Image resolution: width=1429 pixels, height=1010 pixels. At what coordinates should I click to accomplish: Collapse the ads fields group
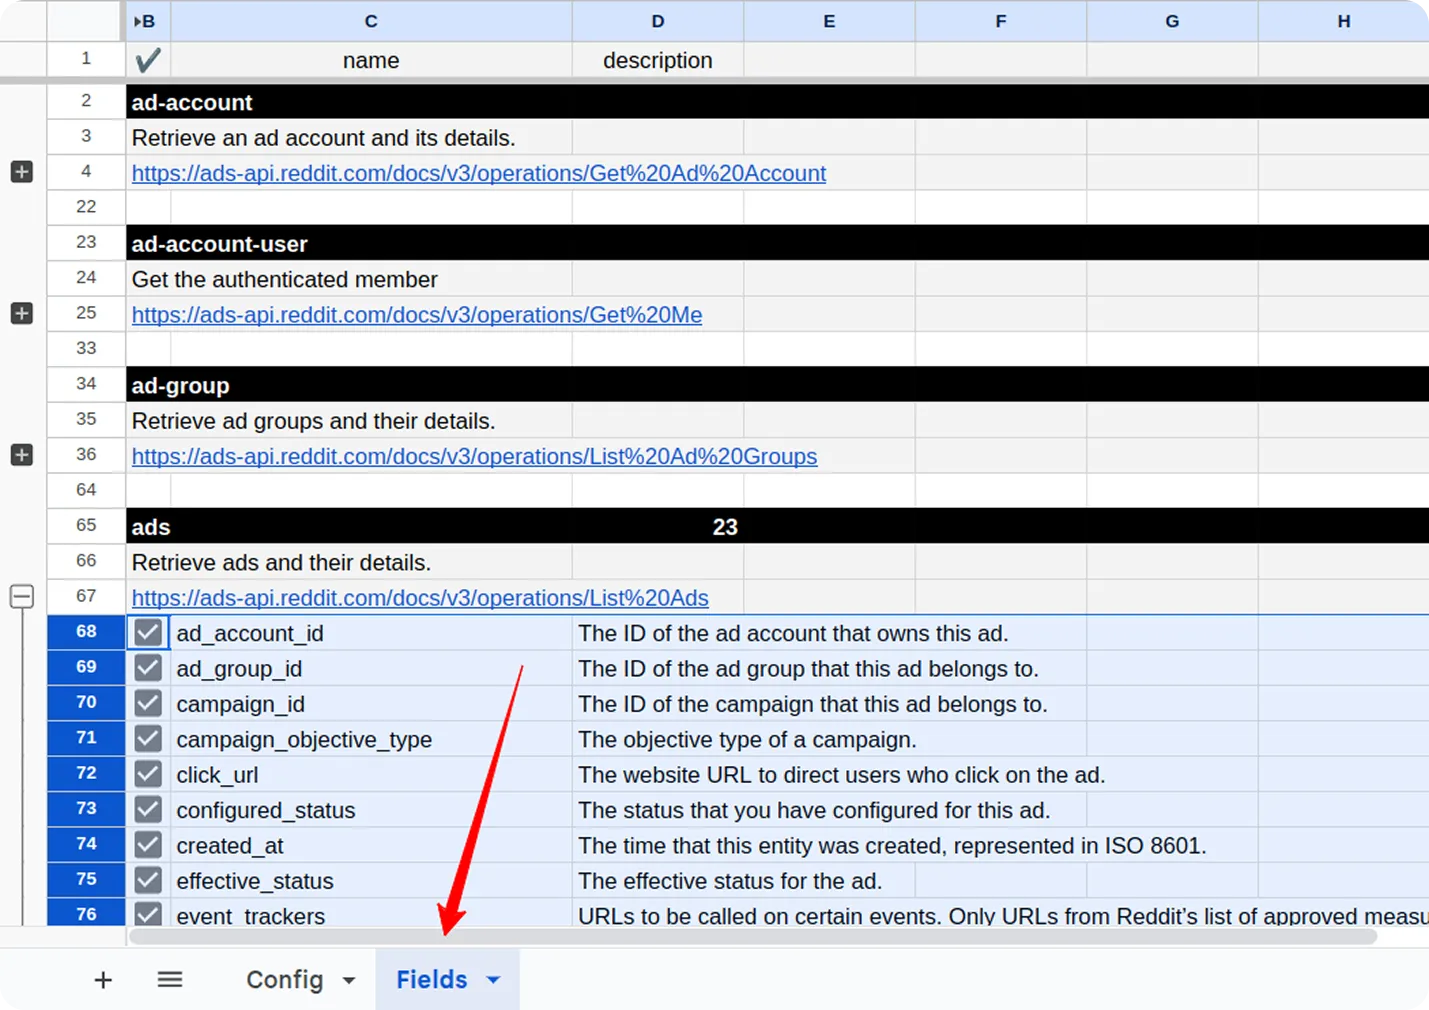coord(21,596)
